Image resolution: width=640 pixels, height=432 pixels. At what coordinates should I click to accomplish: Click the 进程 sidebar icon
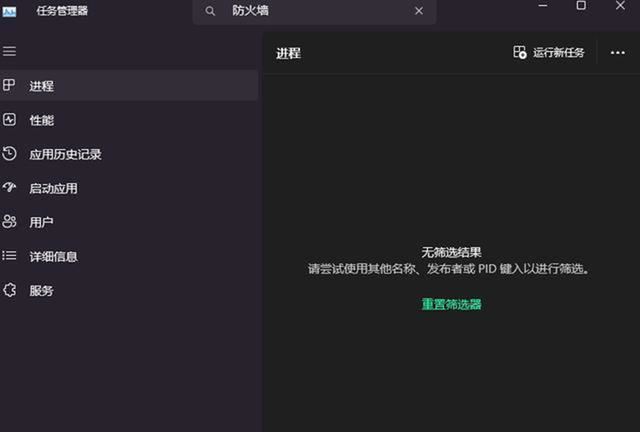(9, 85)
